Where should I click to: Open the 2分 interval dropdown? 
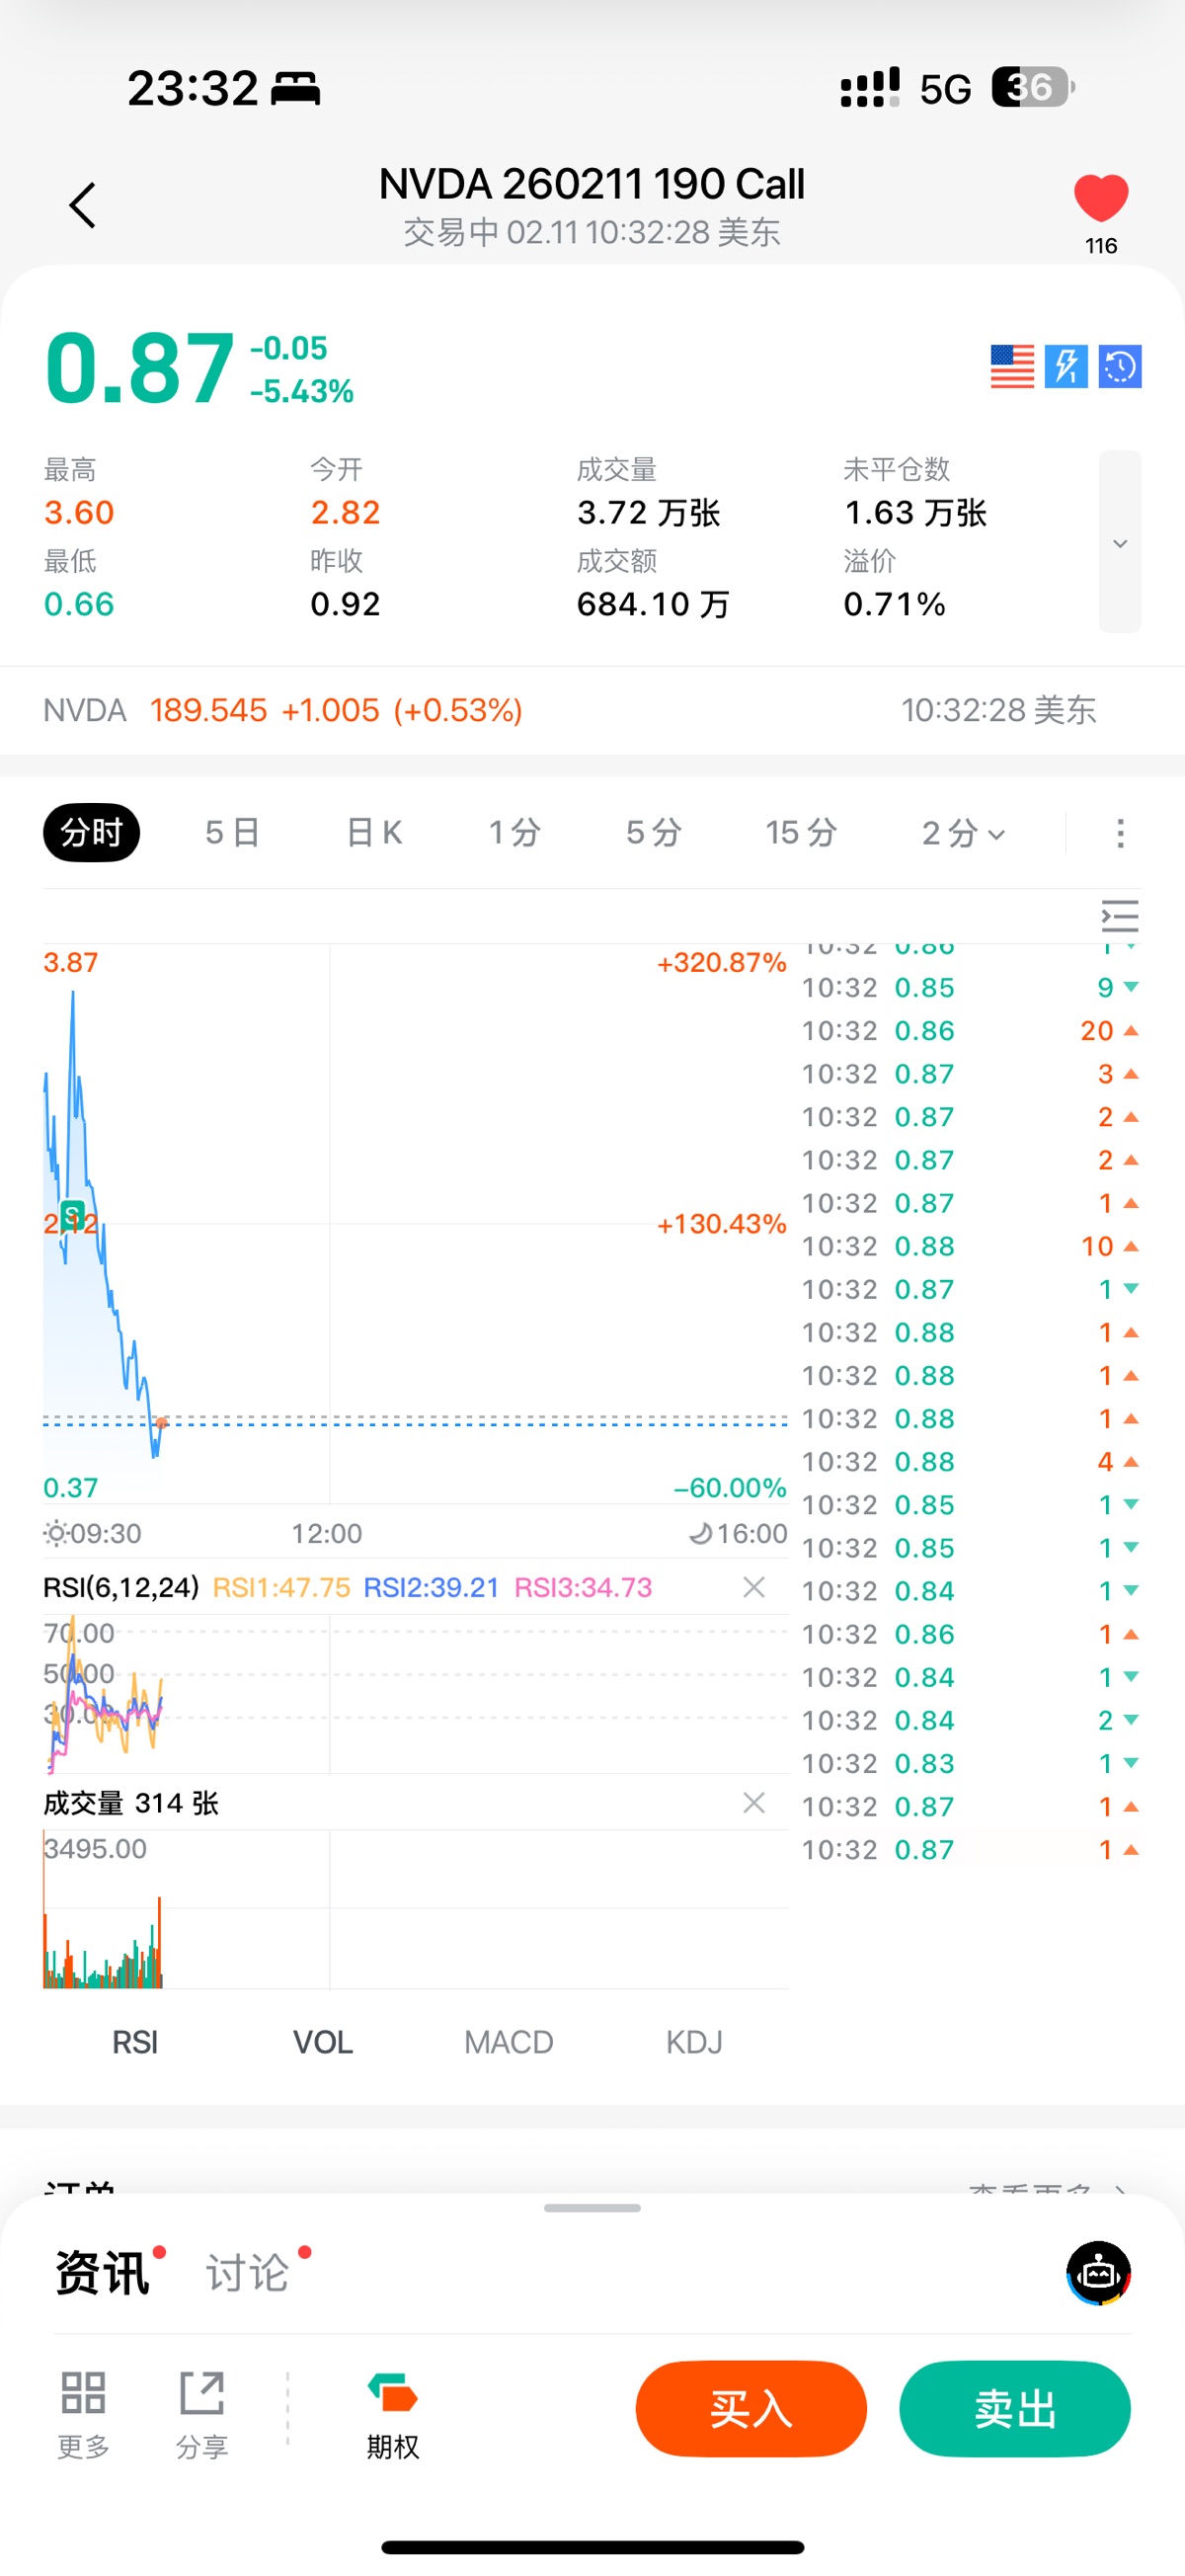pos(963,833)
